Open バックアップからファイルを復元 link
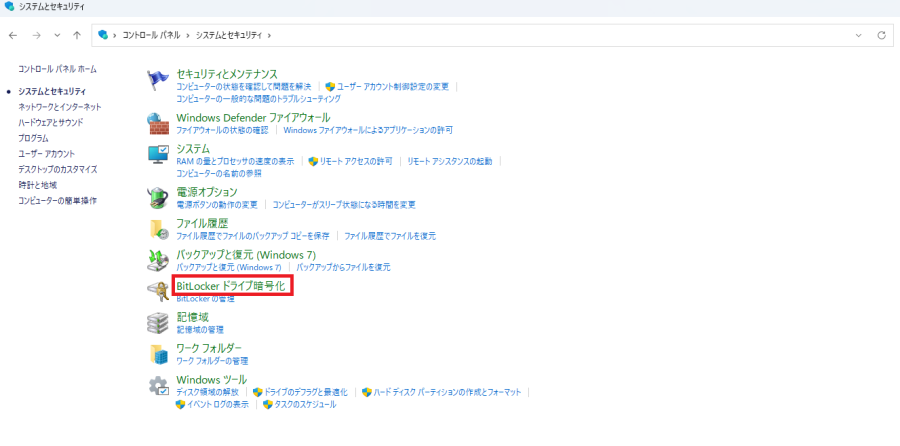This screenshot has width=900, height=446. coord(343,267)
